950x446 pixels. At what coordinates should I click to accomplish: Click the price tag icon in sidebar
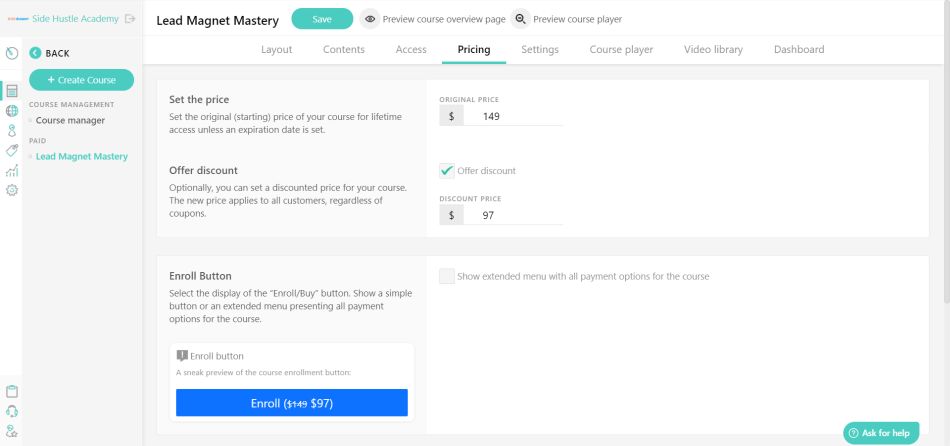click(12, 151)
